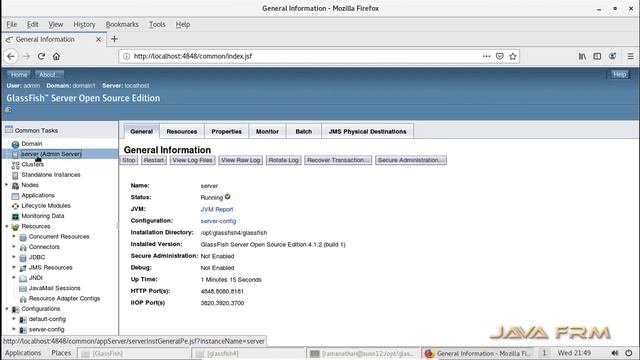Stop the server with Stop button
Viewport: 640px width, 360px height.
129,160
